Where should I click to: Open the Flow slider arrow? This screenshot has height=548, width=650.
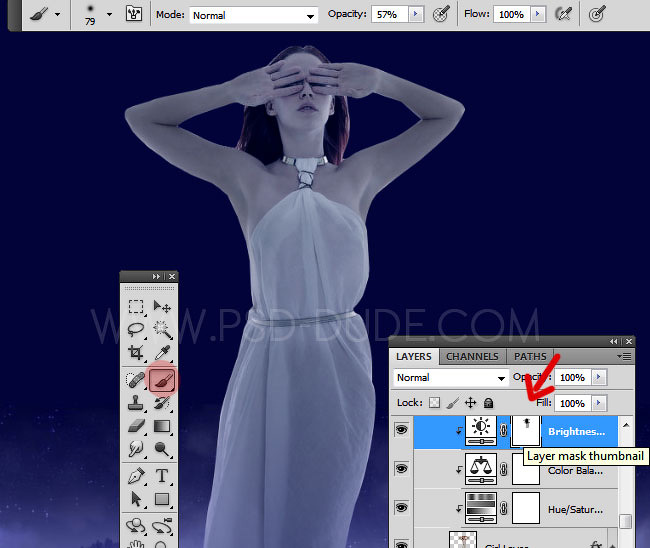pyautogui.click(x=538, y=14)
